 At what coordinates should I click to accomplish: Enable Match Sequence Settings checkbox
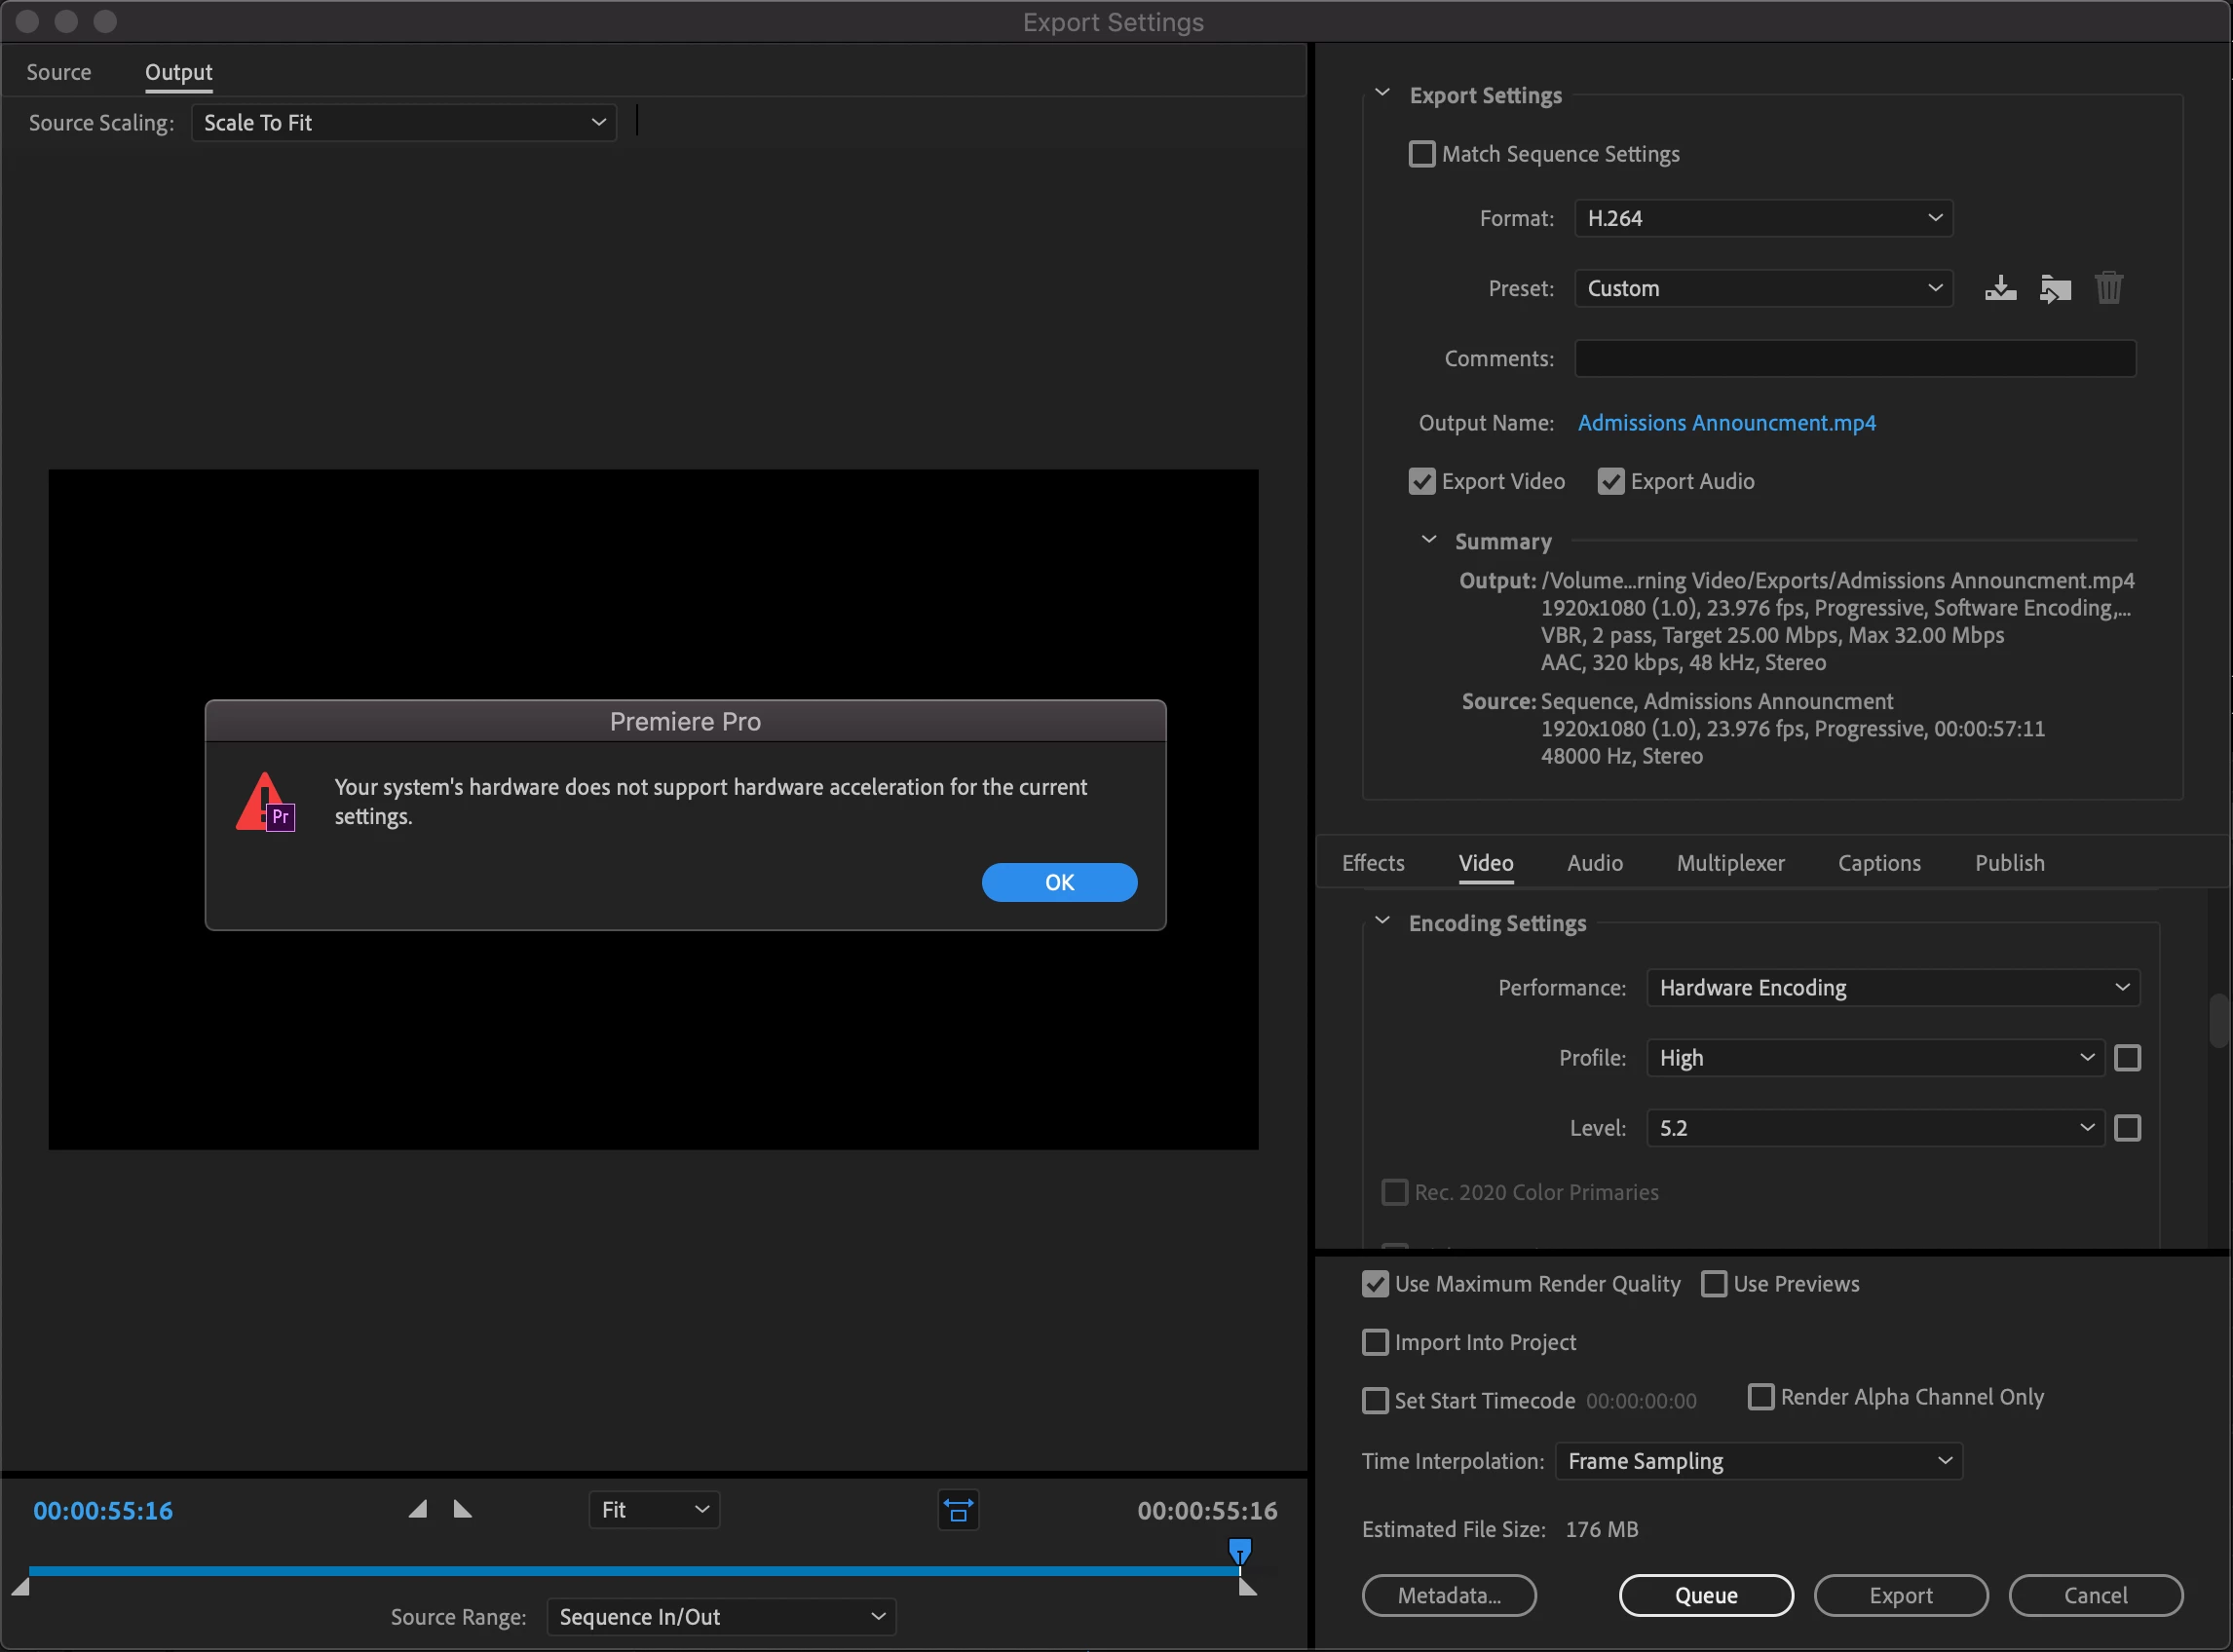point(1421,154)
